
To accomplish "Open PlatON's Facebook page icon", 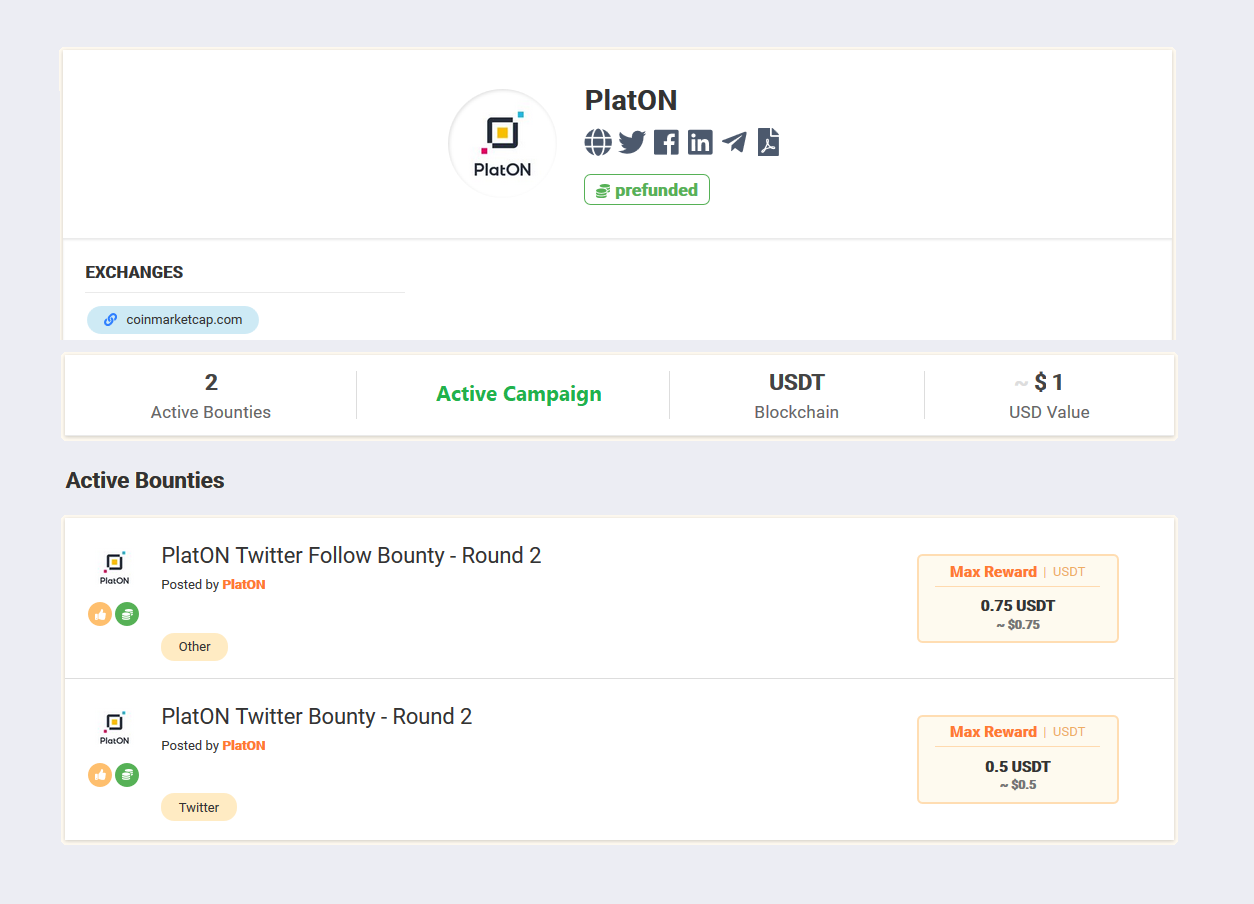I will pyautogui.click(x=666, y=142).
